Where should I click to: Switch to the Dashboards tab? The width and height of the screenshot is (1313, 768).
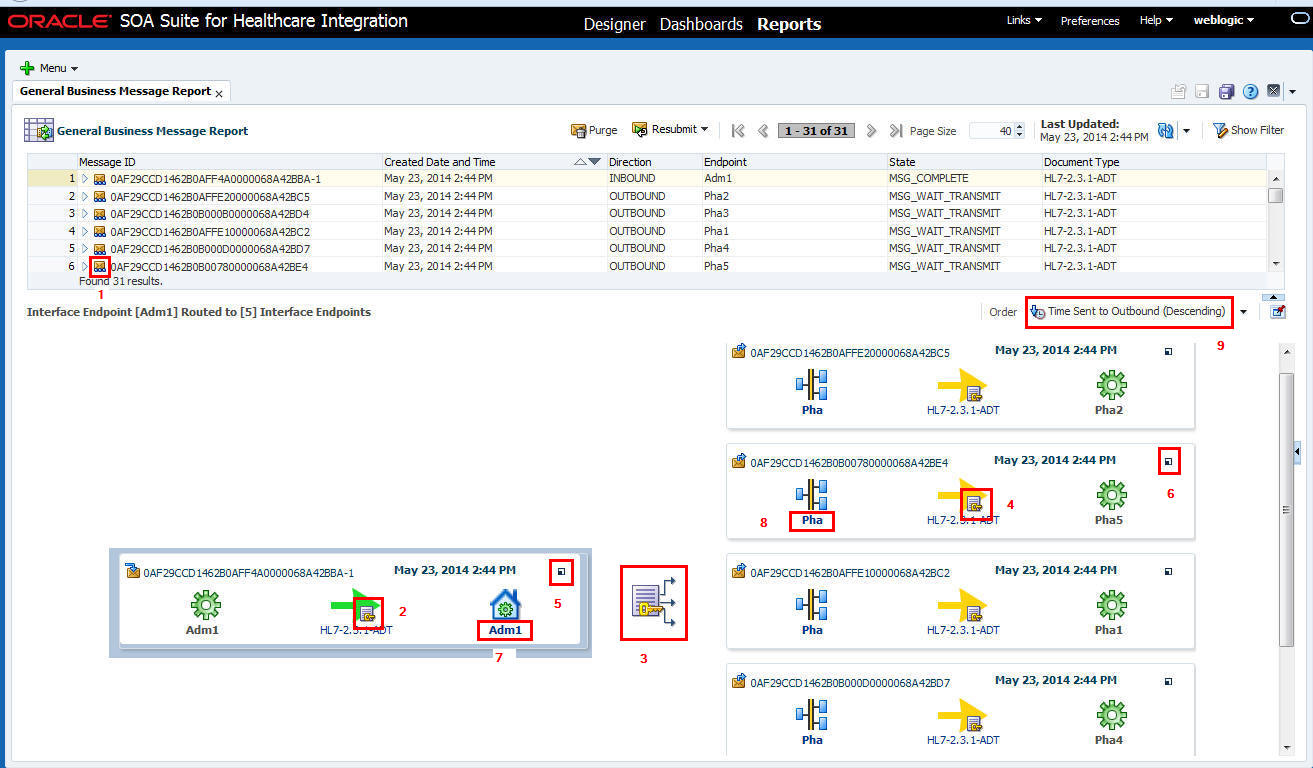click(x=701, y=24)
